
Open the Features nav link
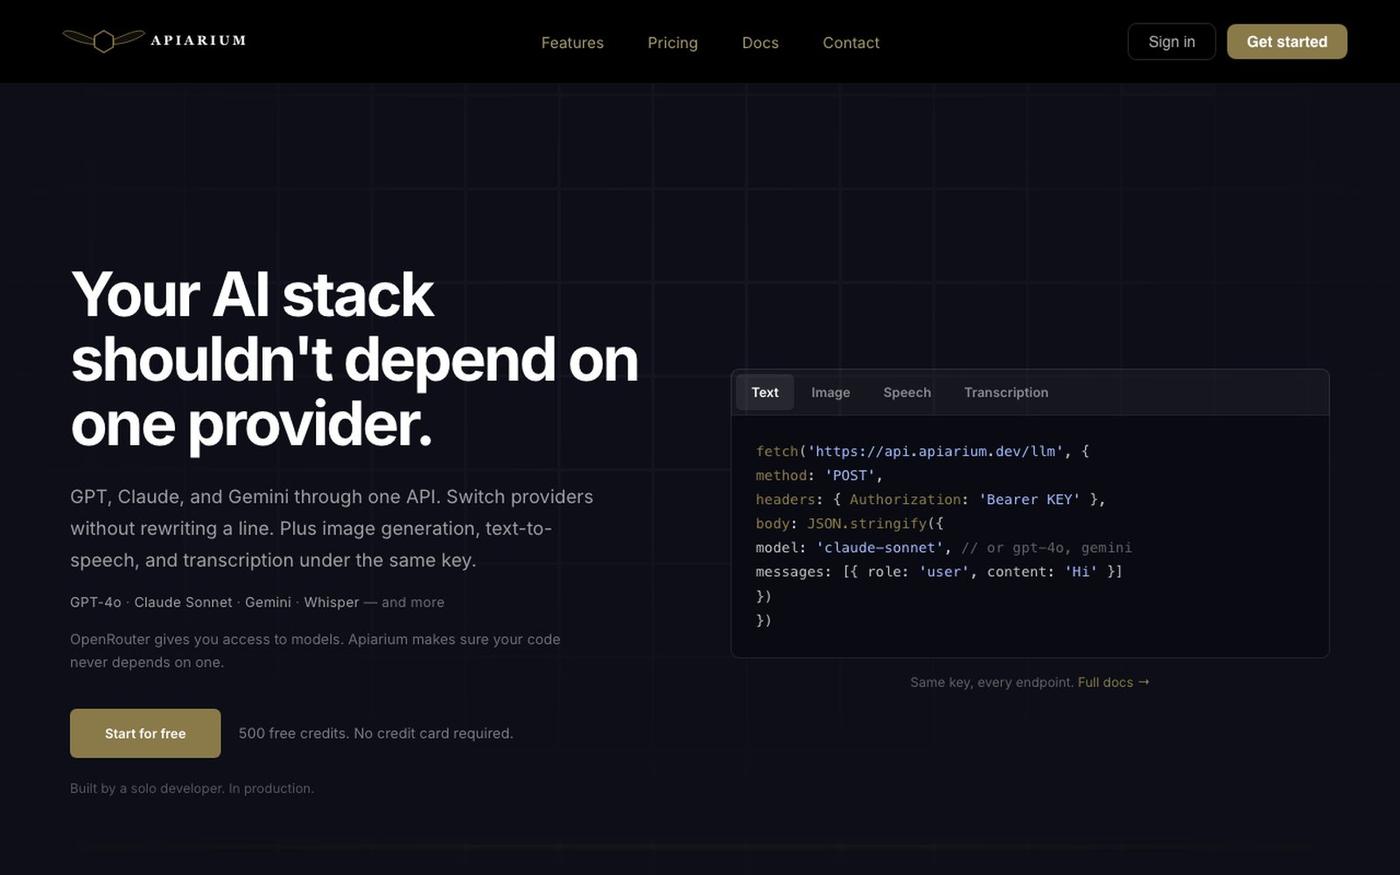[x=572, y=42]
